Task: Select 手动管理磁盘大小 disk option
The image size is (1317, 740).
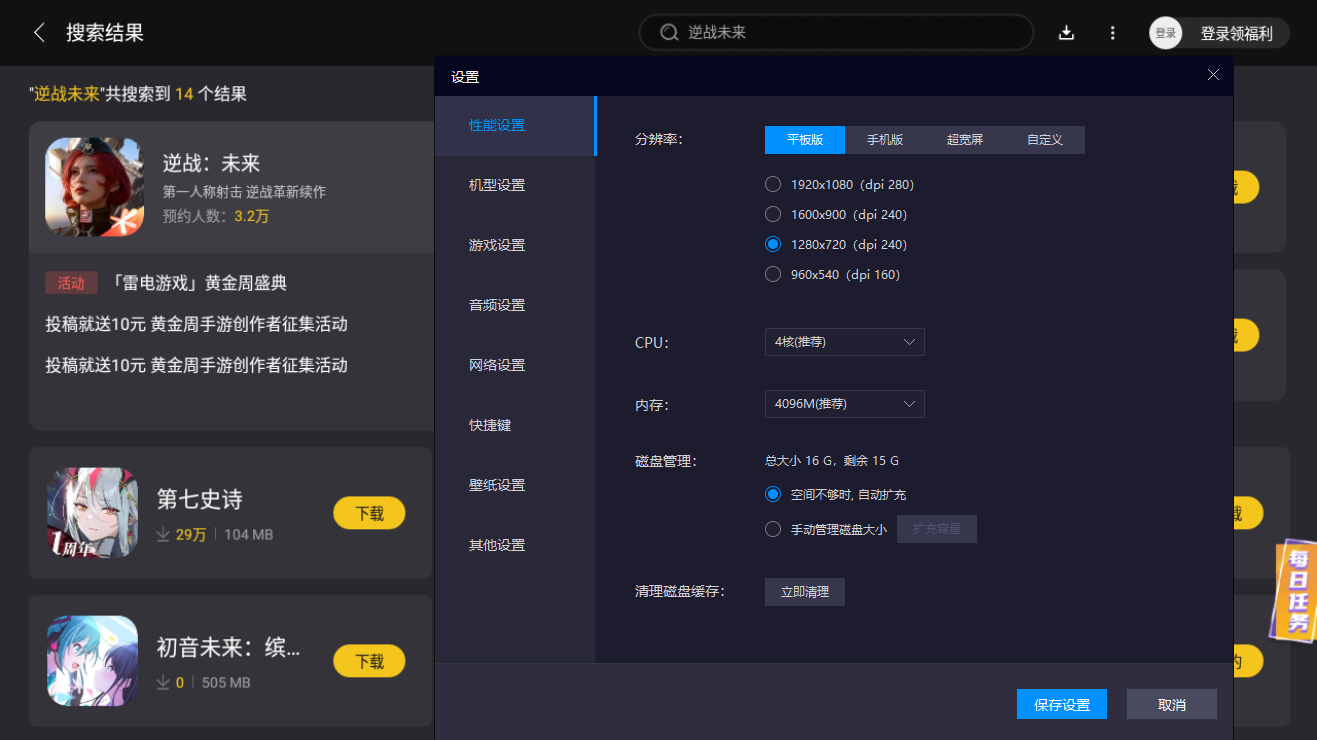Action: click(773, 529)
